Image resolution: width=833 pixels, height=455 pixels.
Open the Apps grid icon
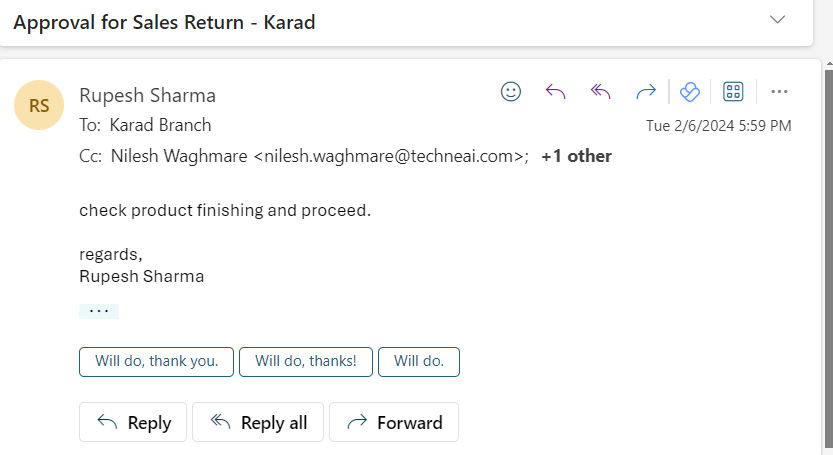pos(733,91)
